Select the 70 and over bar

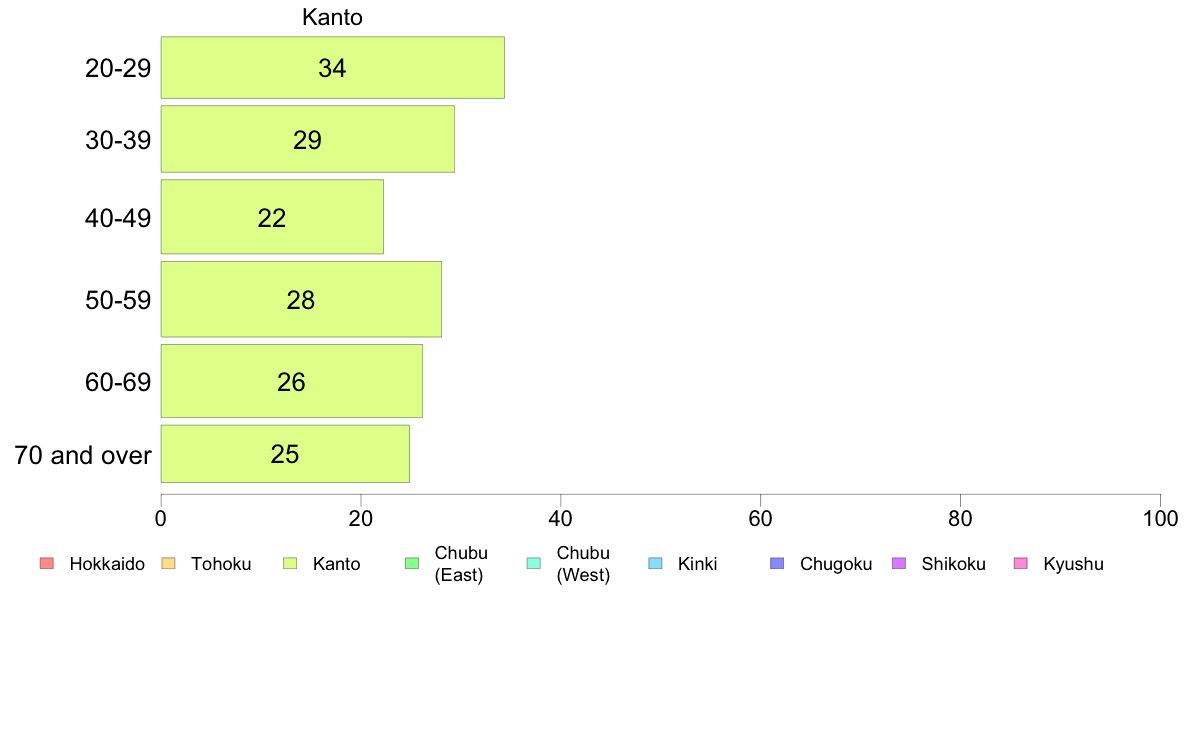click(285, 453)
